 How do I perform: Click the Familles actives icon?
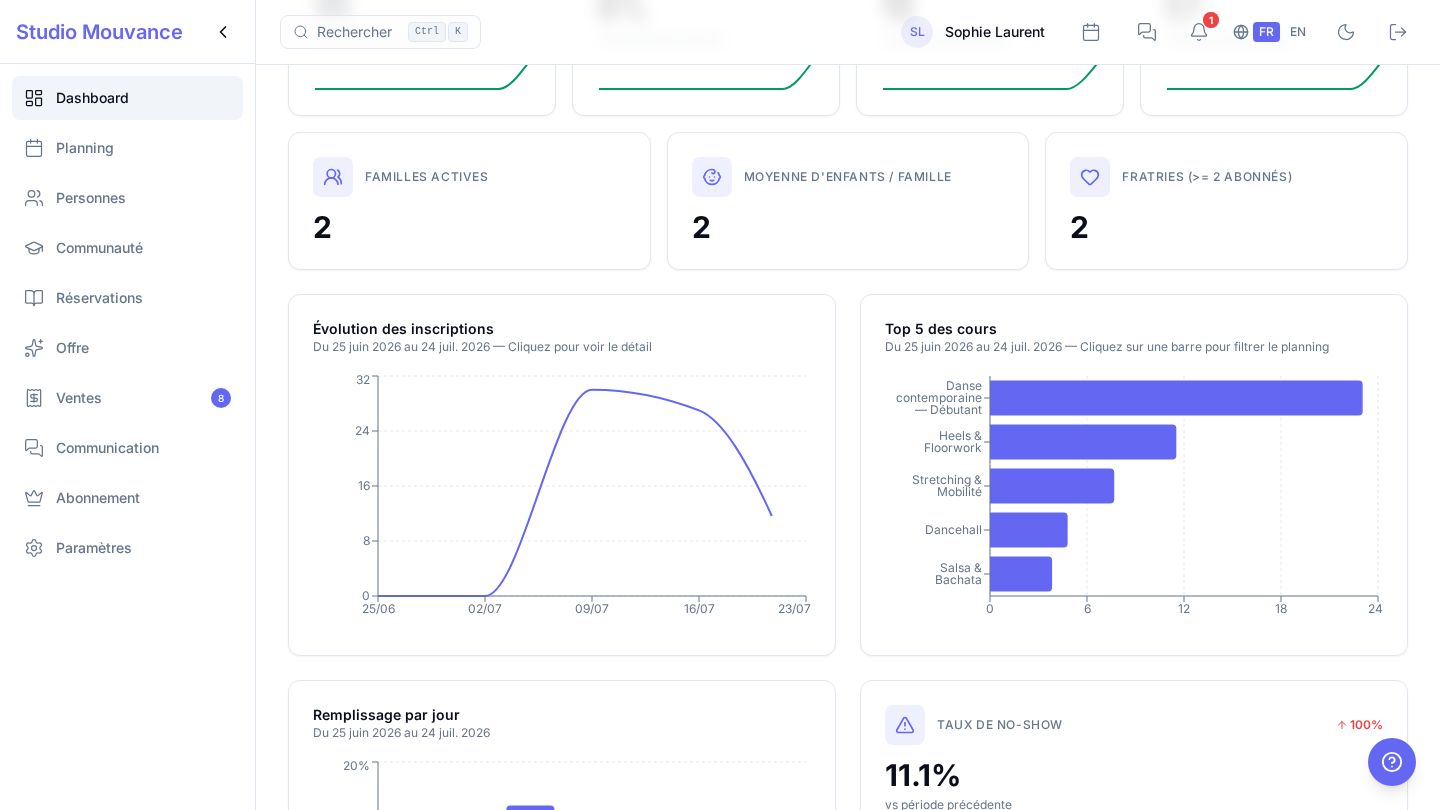click(333, 177)
